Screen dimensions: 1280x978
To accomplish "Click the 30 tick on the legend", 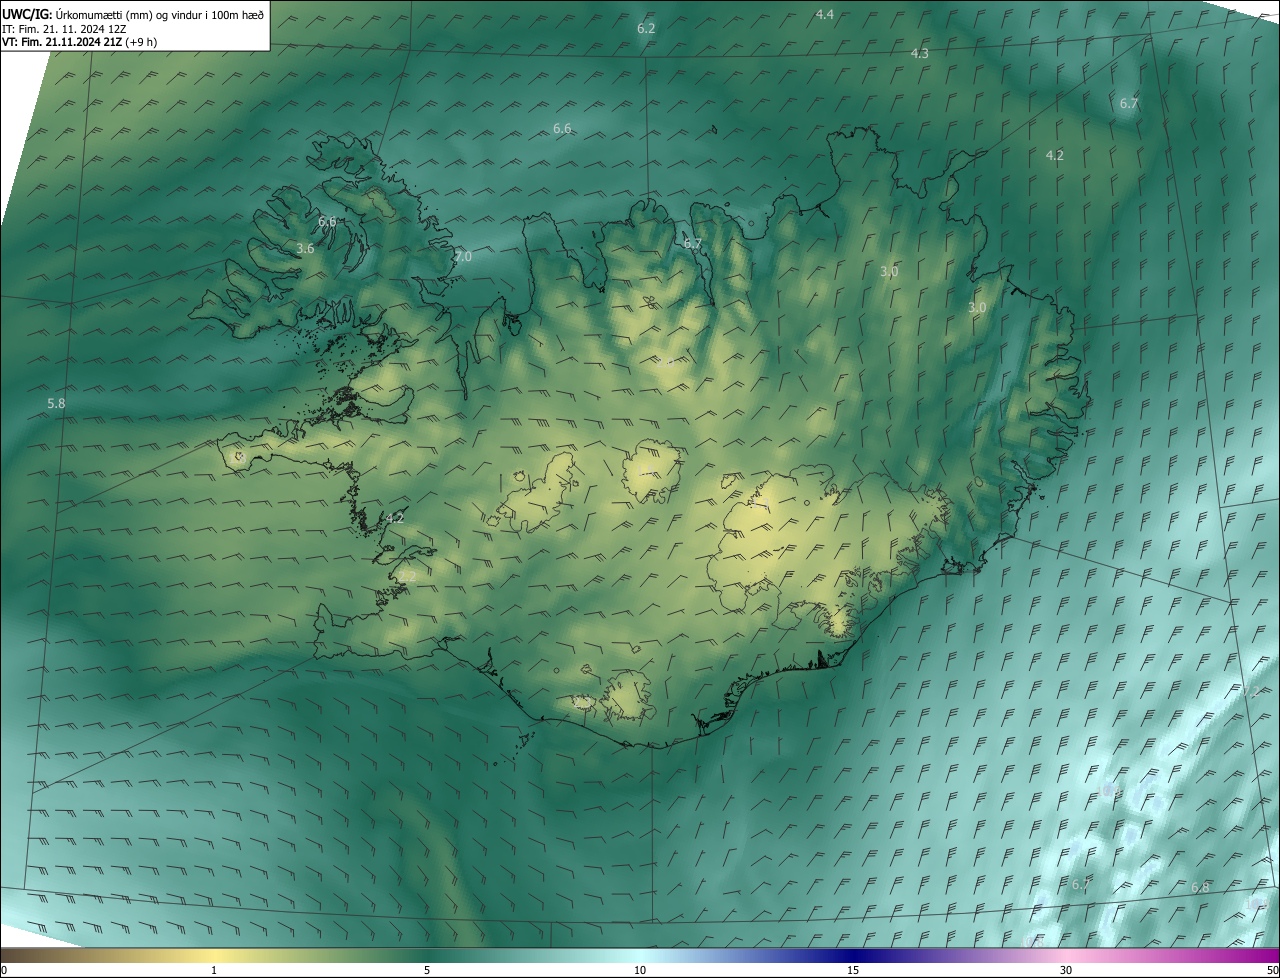I will click(1066, 970).
